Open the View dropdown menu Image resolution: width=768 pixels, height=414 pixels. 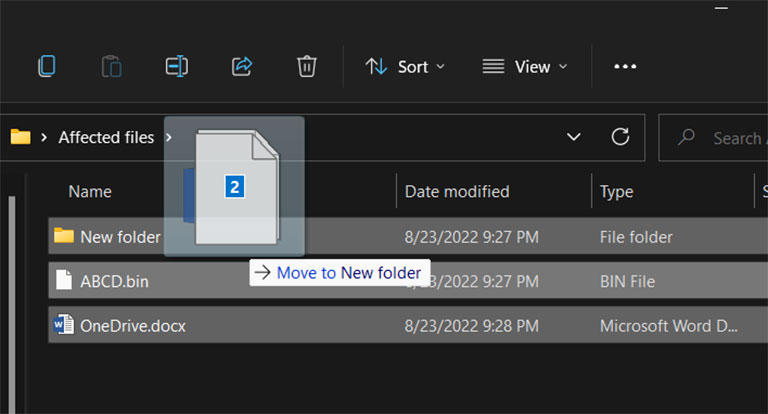(x=525, y=67)
